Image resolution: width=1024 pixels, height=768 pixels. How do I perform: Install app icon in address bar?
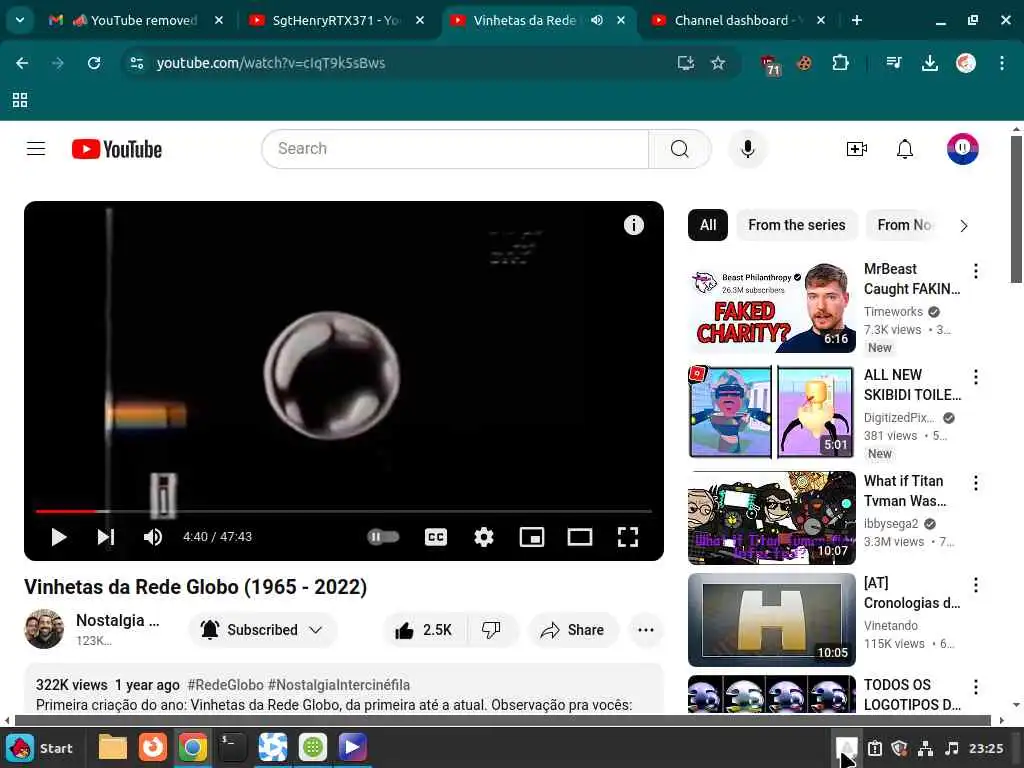(685, 63)
